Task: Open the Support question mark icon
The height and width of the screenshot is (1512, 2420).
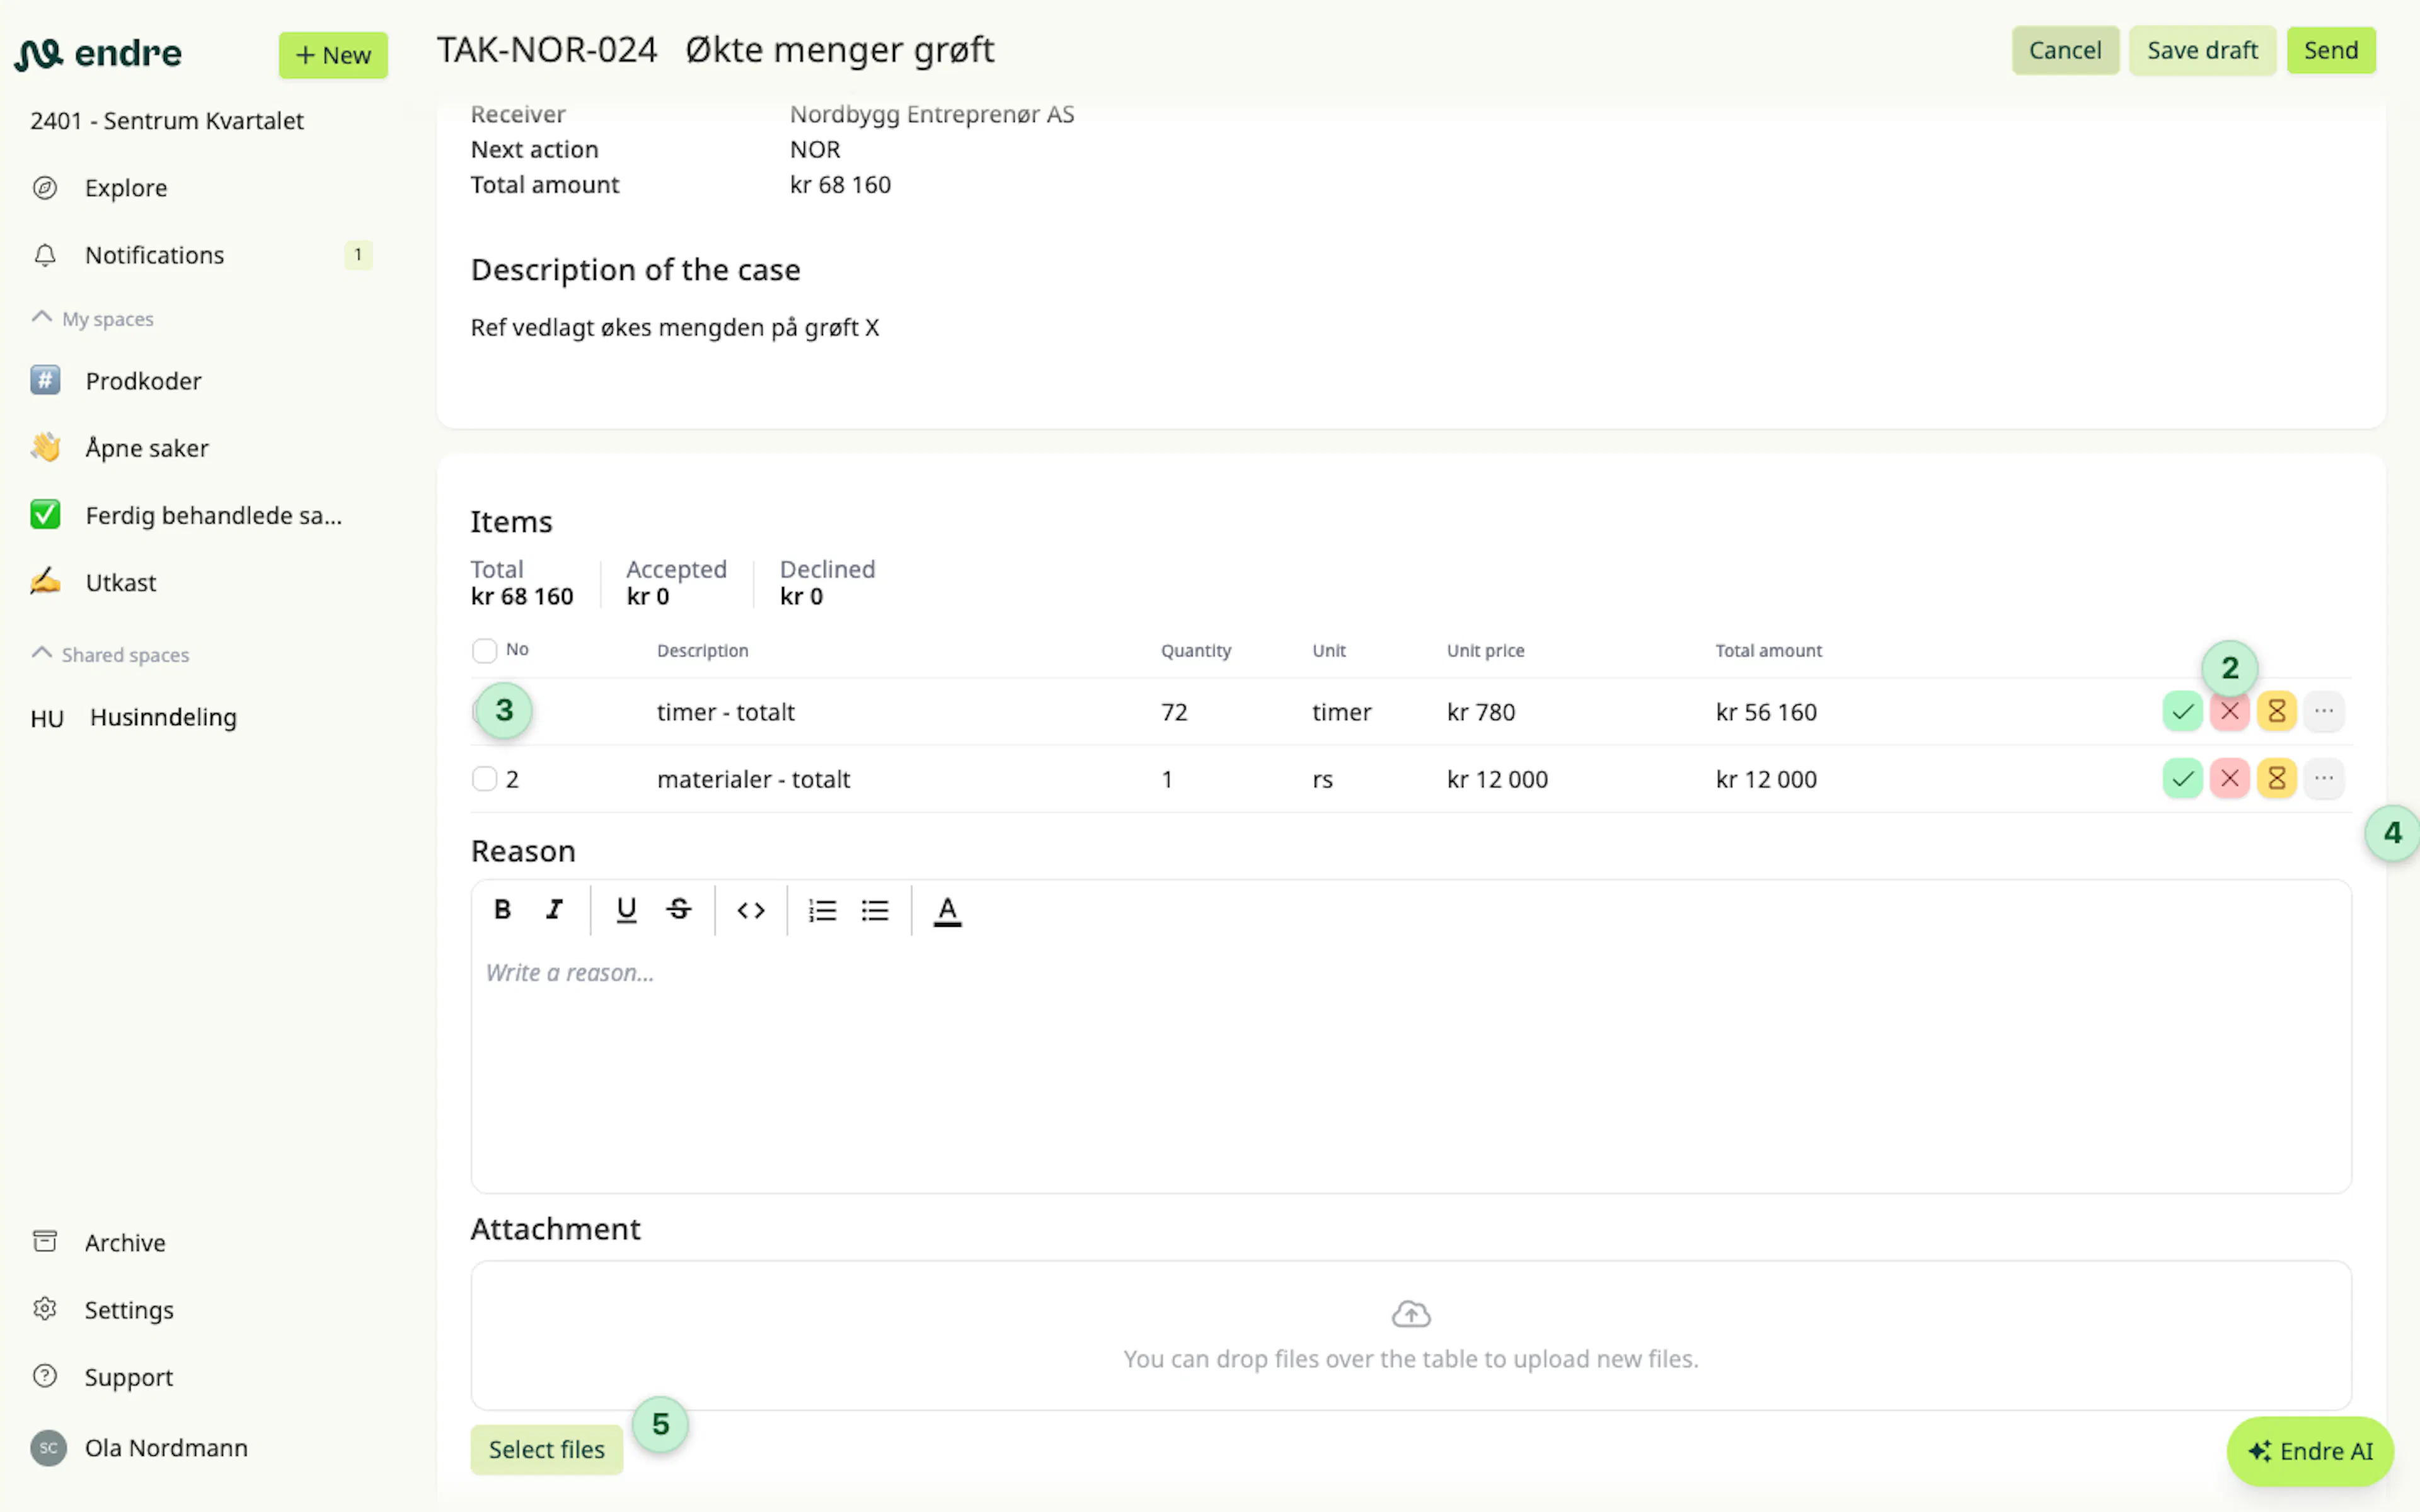Action: click(x=45, y=1376)
